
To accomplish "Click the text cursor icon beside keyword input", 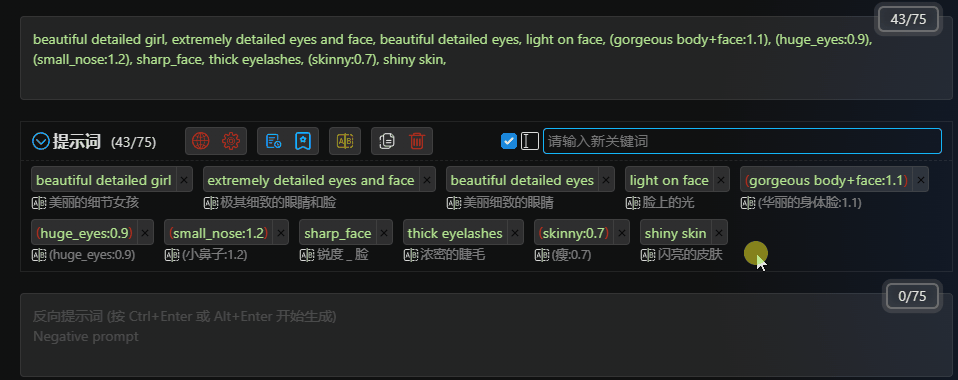I will coord(530,141).
